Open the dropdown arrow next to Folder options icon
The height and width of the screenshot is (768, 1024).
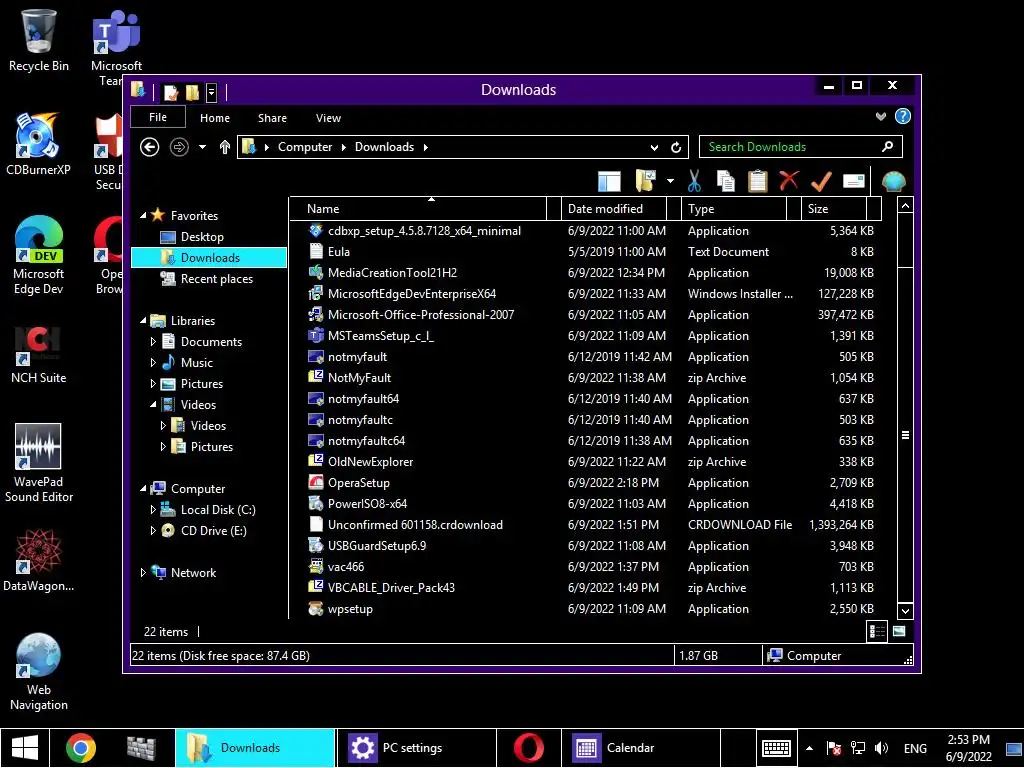(x=671, y=181)
